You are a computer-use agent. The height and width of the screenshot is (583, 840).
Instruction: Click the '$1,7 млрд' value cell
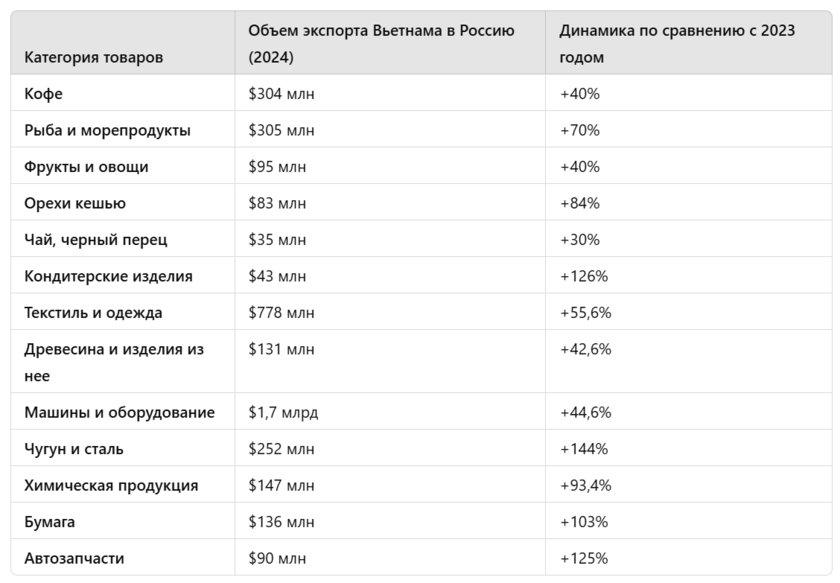284,412
